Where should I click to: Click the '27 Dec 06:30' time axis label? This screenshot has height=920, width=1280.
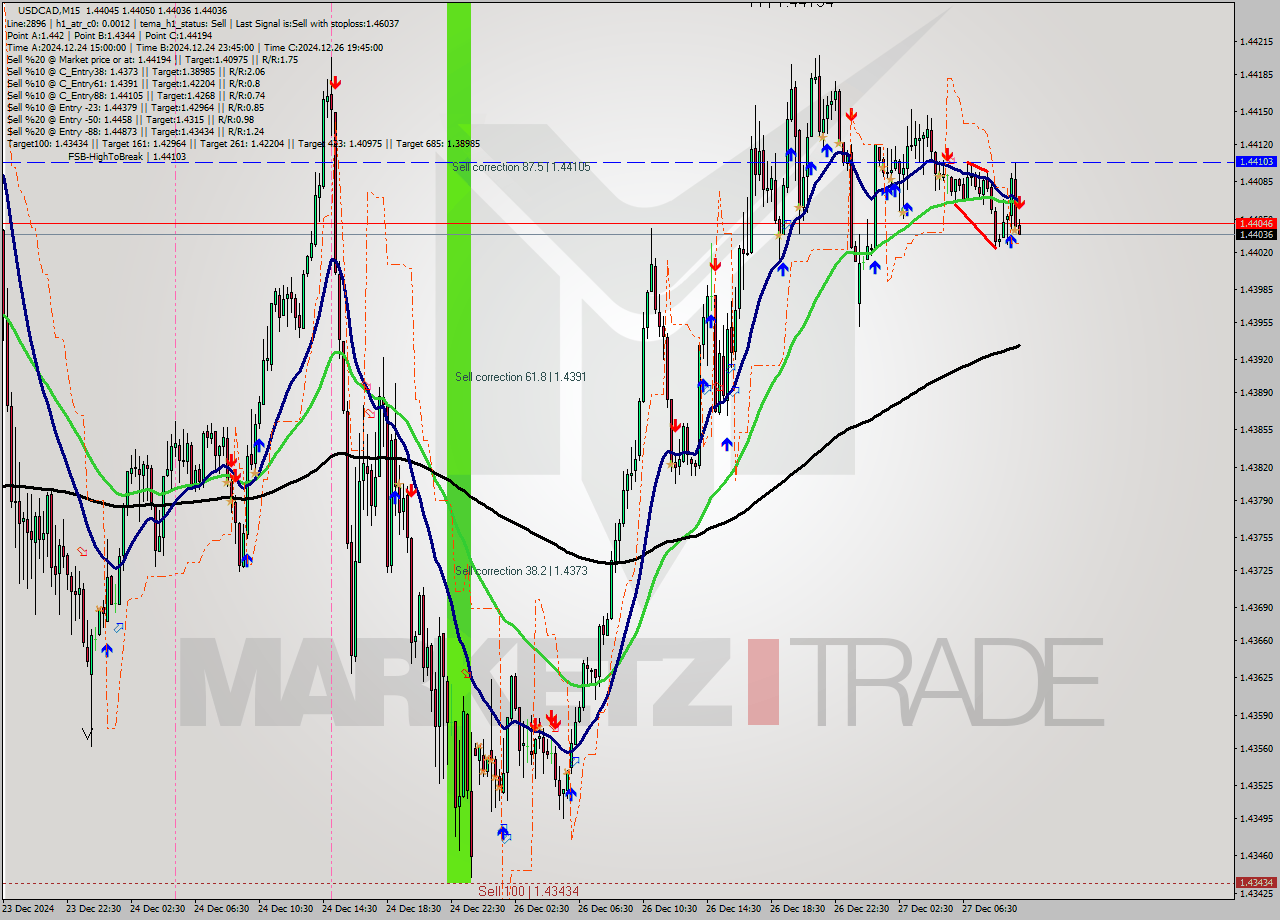(990, 909)
